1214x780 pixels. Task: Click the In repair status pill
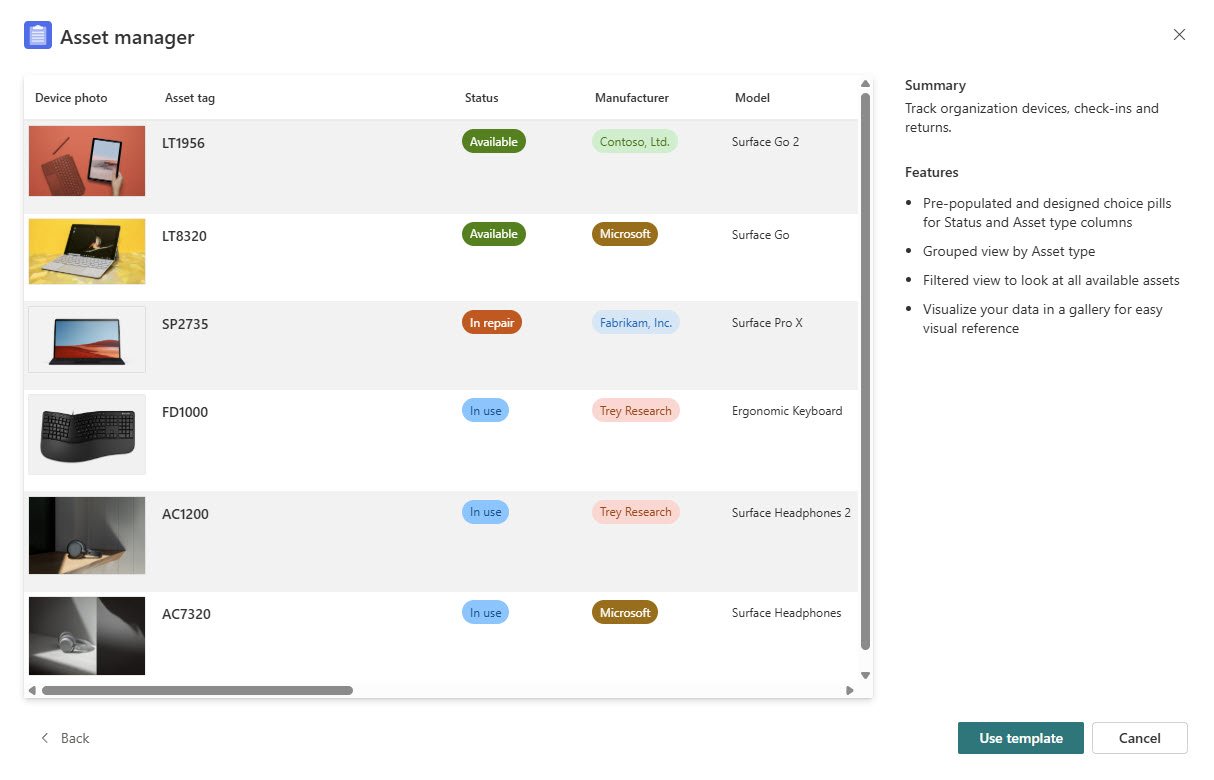click(491, 323)
